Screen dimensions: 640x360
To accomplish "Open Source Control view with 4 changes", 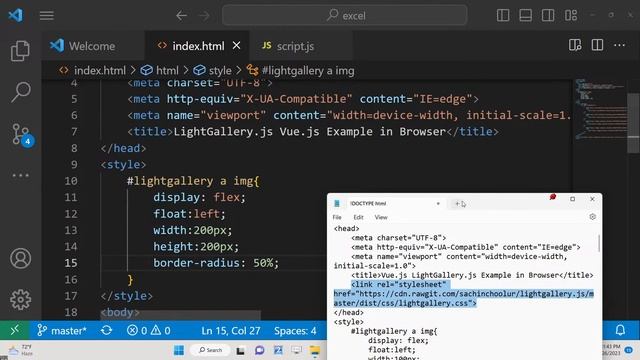I will point(21,134).
